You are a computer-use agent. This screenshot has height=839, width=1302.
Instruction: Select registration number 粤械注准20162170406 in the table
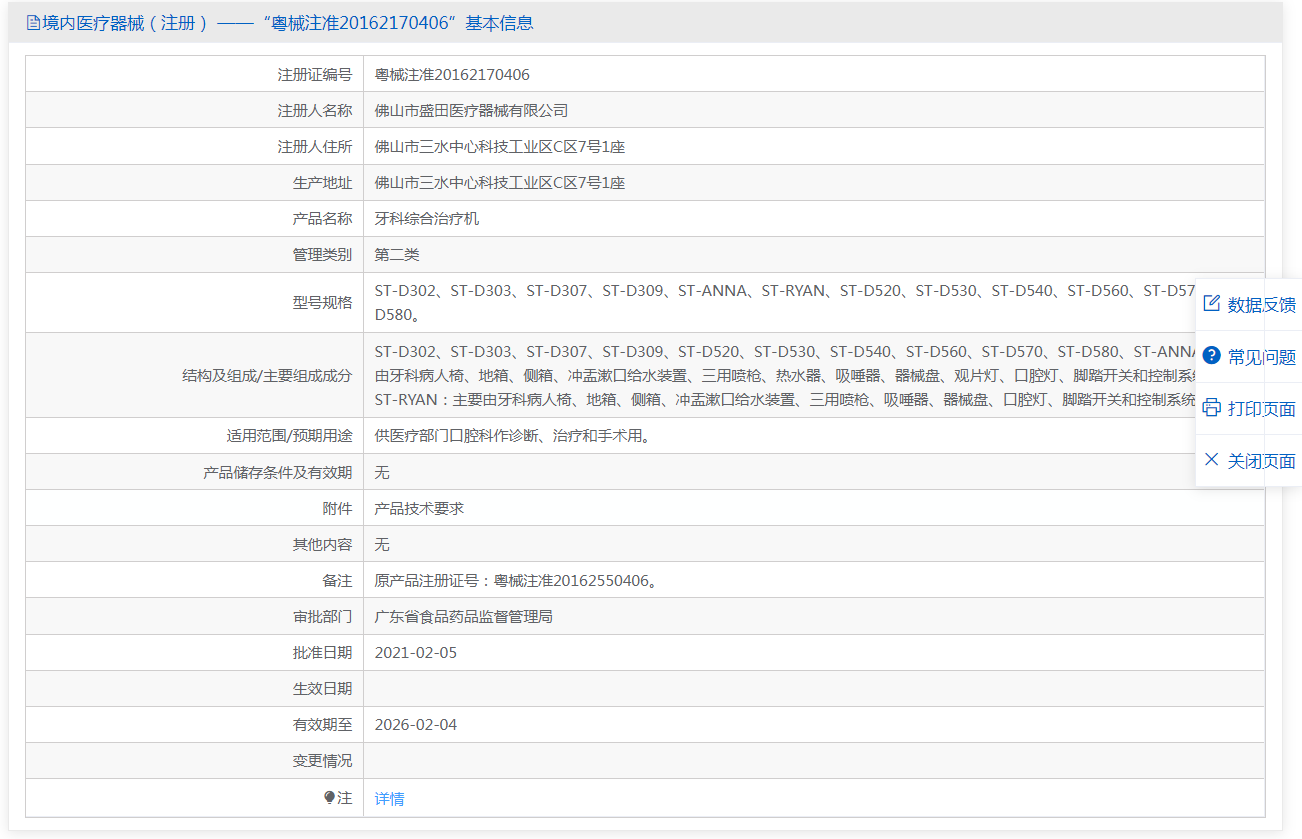[x=452, y=74]
